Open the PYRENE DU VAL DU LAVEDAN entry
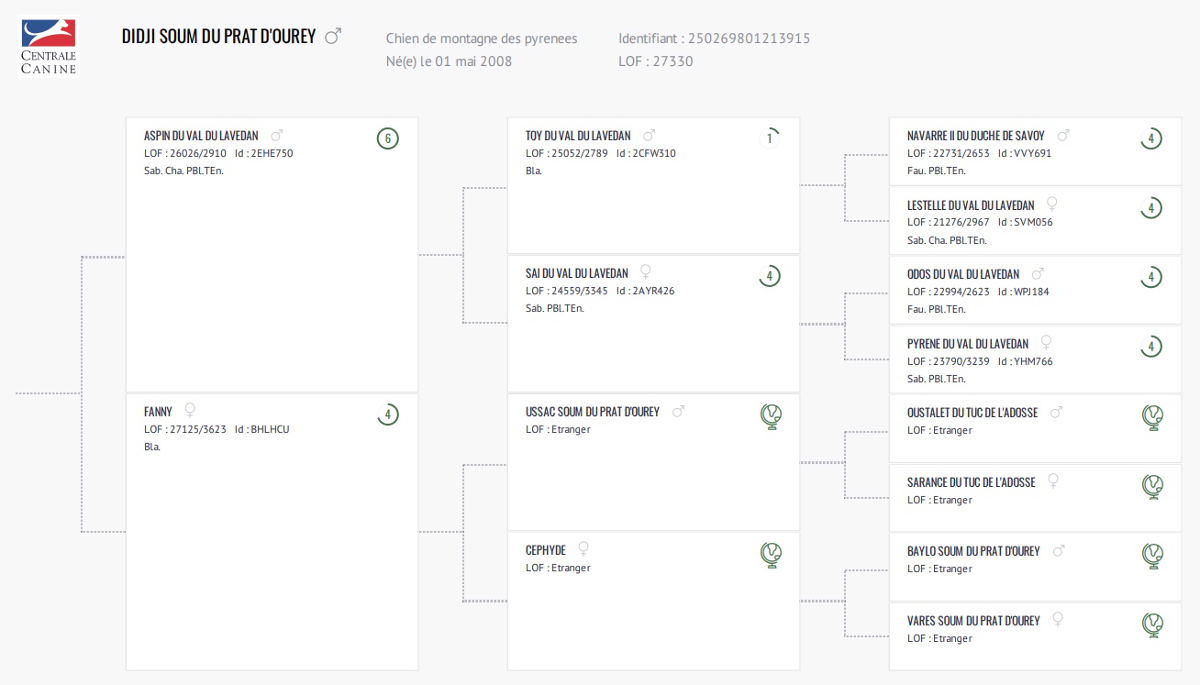1200x685 pixels. tap(968, 344)
